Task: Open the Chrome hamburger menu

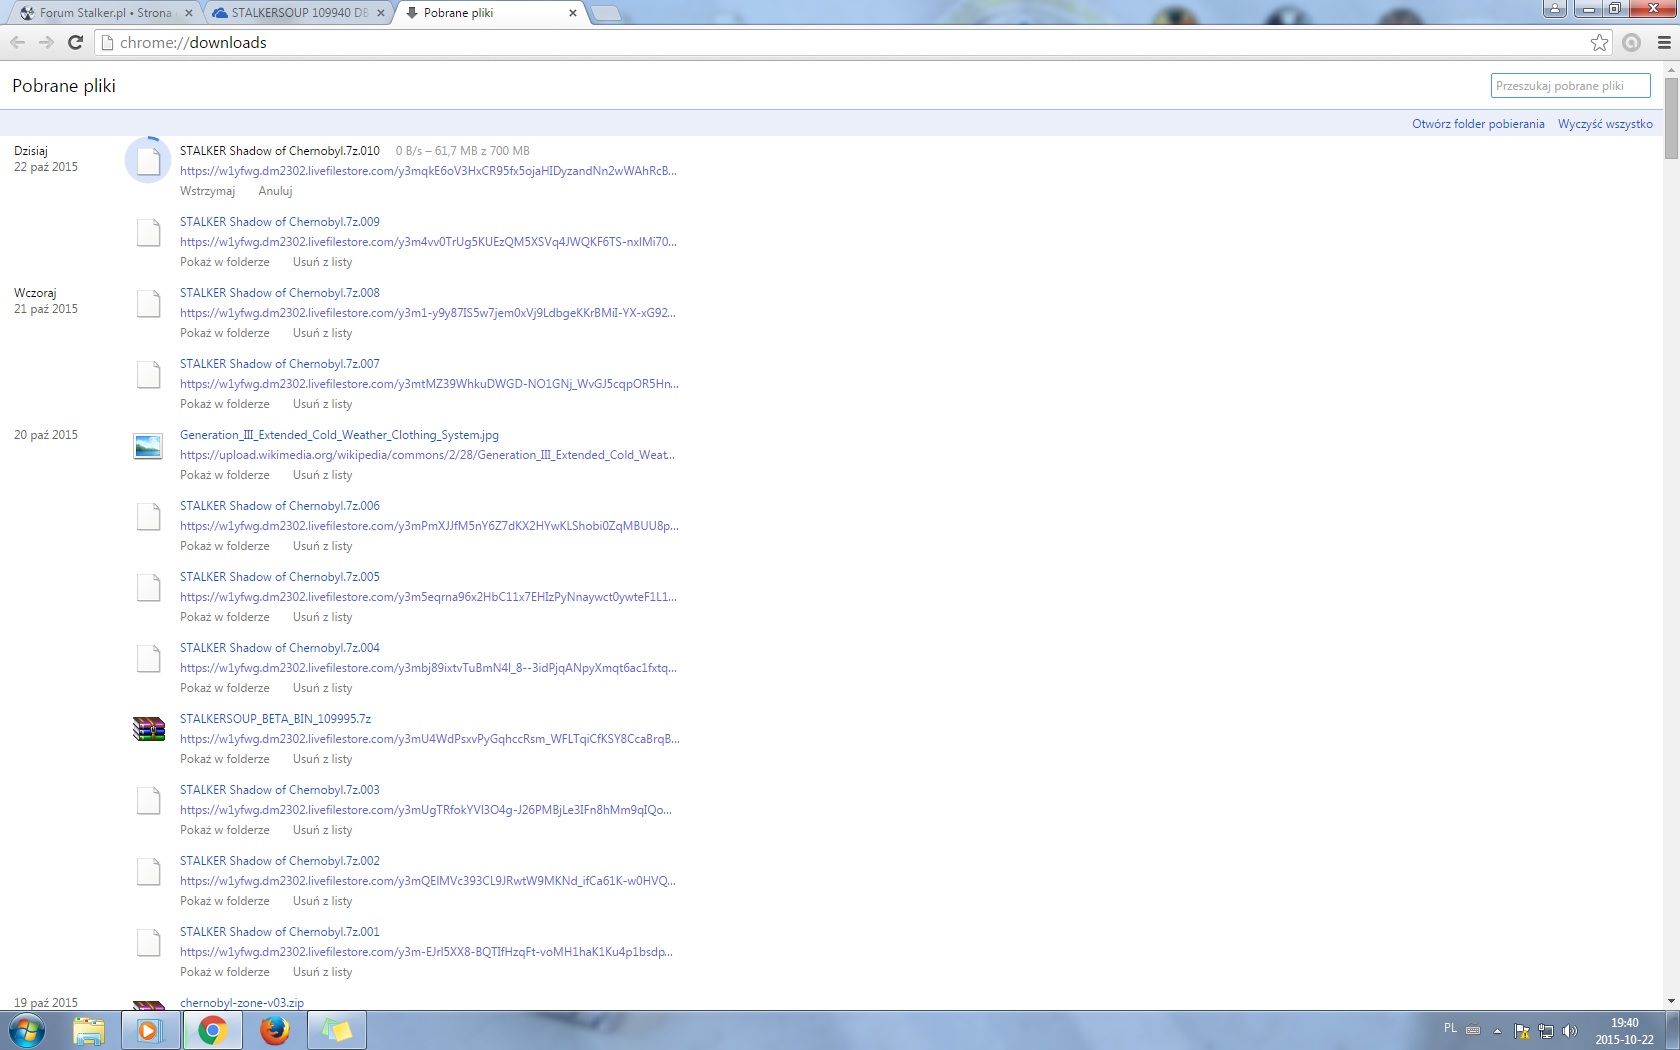Action: pos(1664,42)
